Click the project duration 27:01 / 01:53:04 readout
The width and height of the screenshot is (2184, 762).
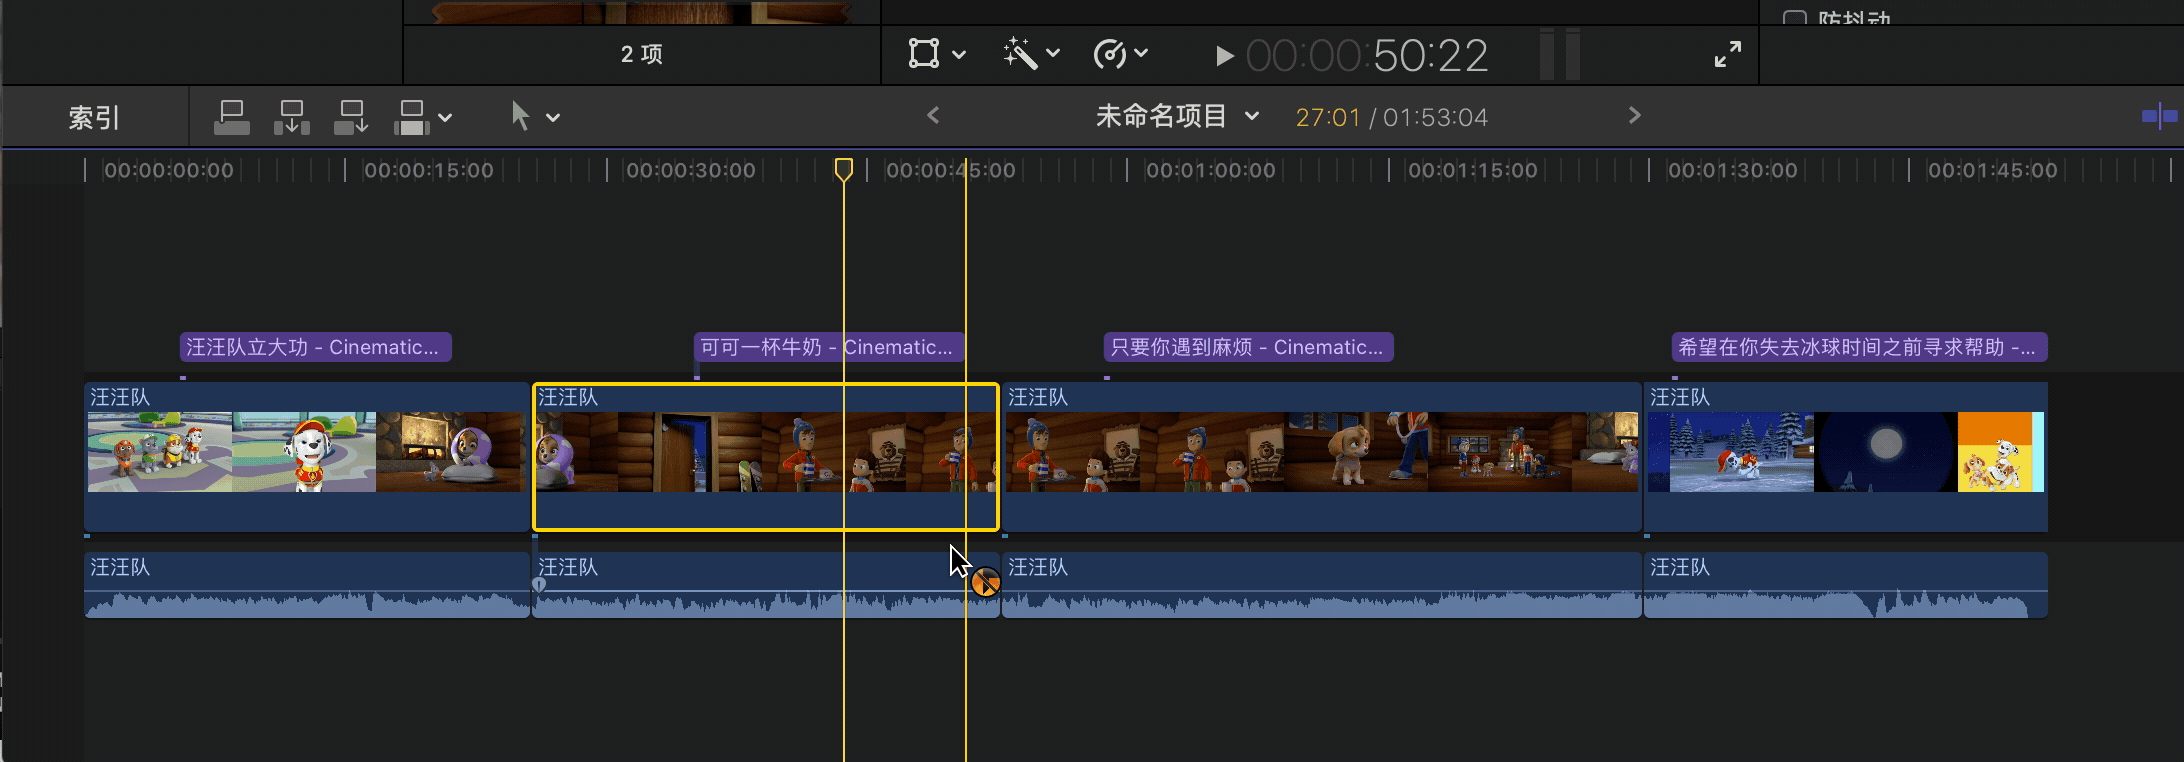pos(1391,117)
